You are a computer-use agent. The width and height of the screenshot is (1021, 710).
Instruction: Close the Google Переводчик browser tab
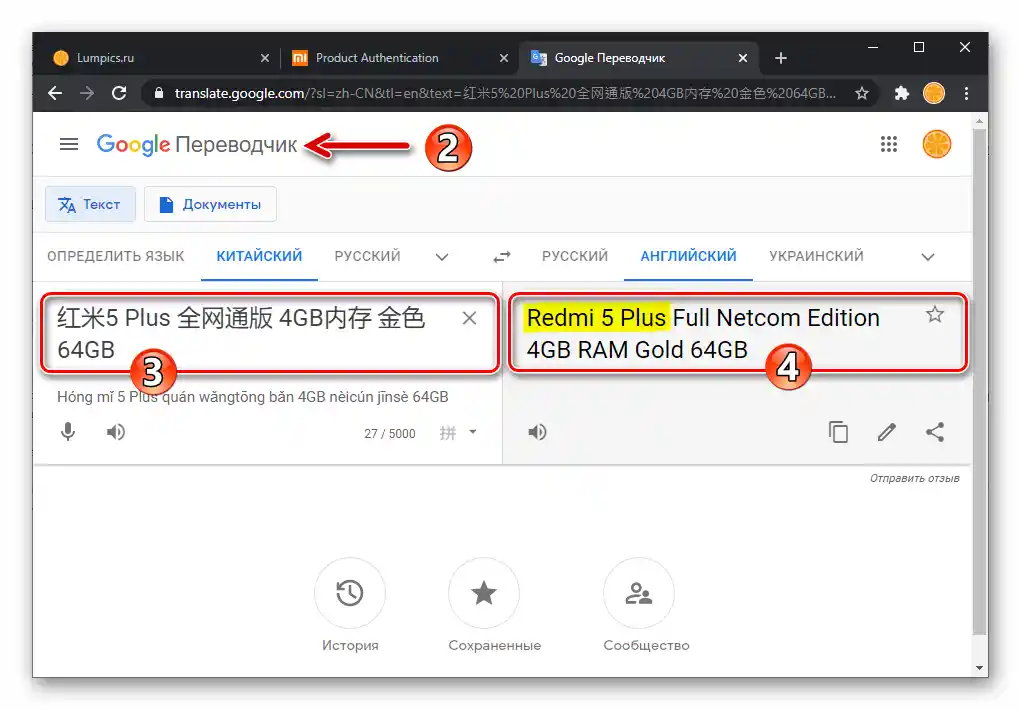coord(742,58)
